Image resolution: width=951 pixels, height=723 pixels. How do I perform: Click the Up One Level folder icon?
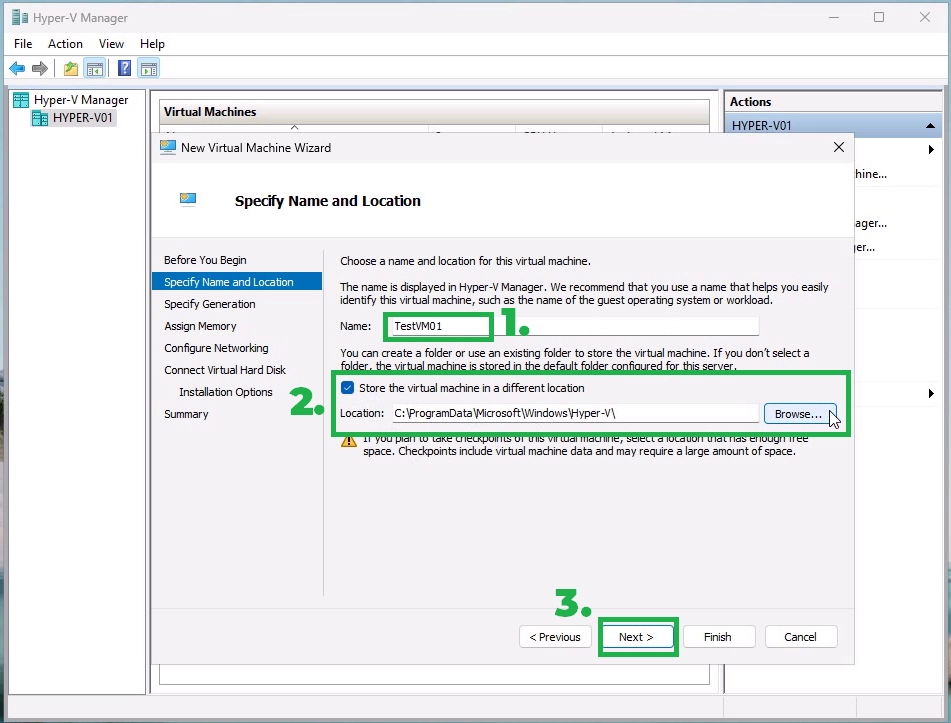(71, 69)
